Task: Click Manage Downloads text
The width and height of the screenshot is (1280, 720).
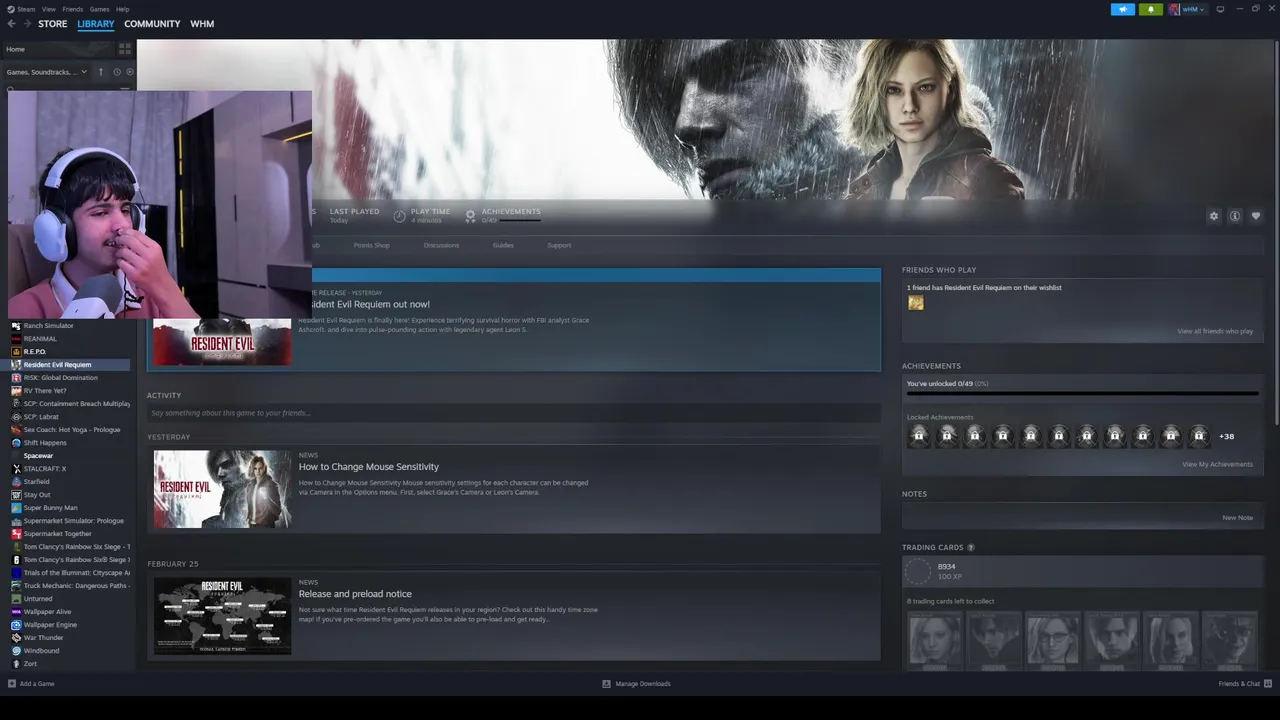Action: point(643,684)
